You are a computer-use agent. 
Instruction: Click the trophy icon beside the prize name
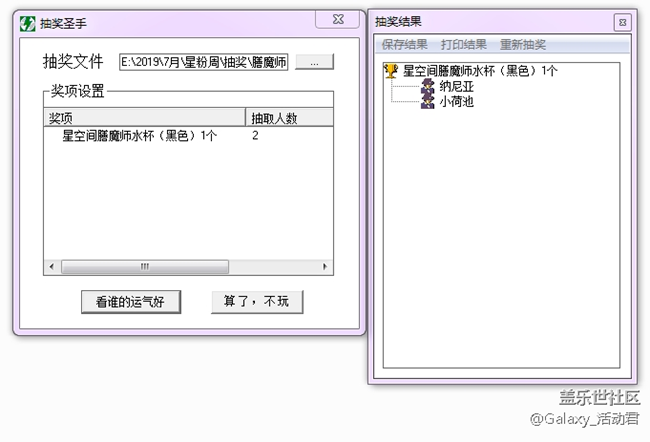pos(391,71)
